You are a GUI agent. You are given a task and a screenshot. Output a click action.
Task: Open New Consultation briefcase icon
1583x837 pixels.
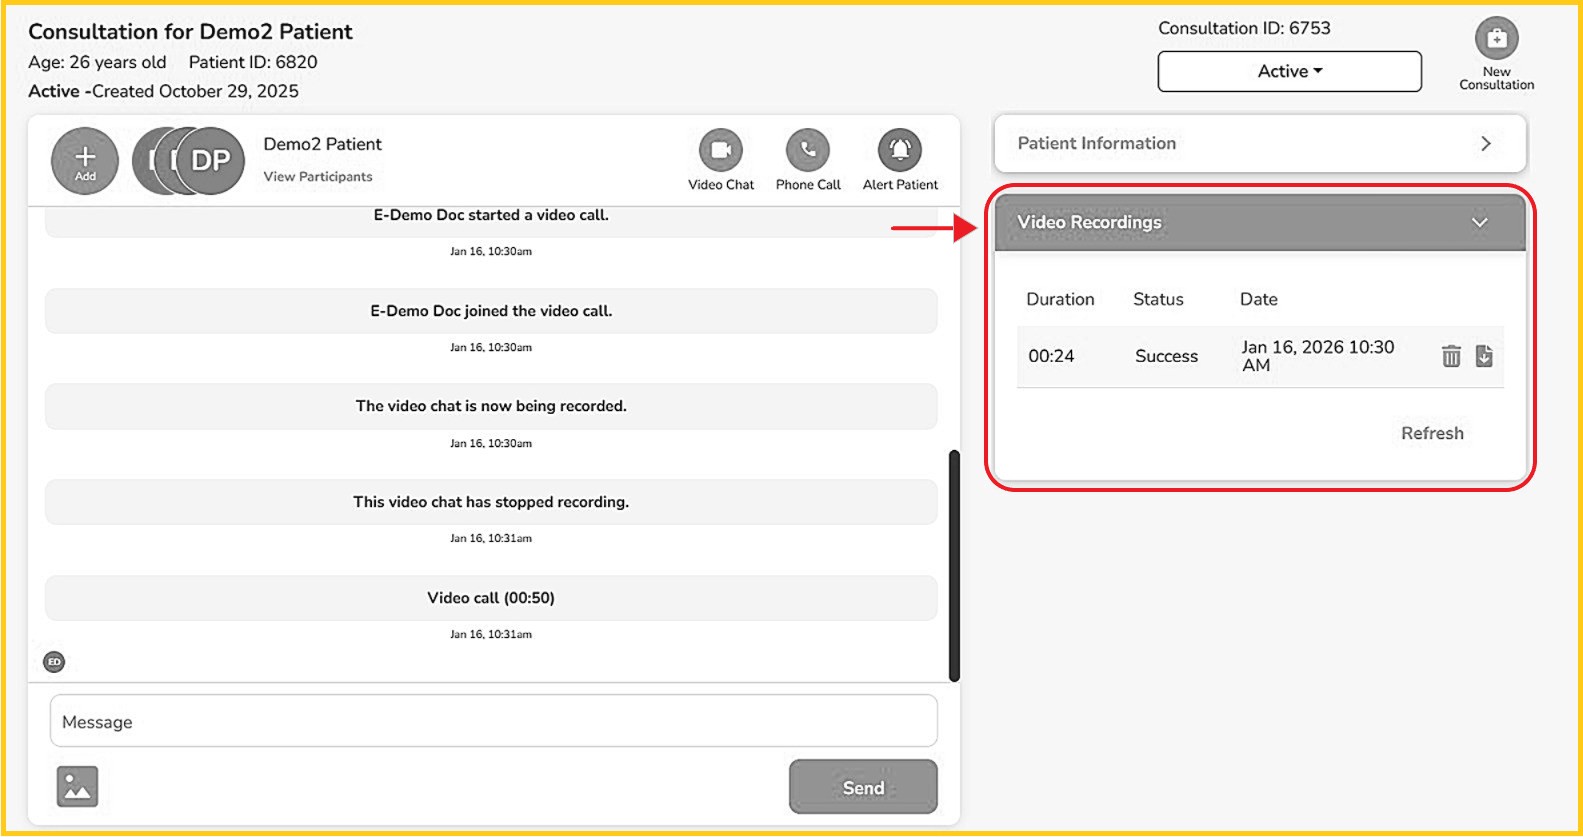pyautogui.click(x=1496, y=40)
